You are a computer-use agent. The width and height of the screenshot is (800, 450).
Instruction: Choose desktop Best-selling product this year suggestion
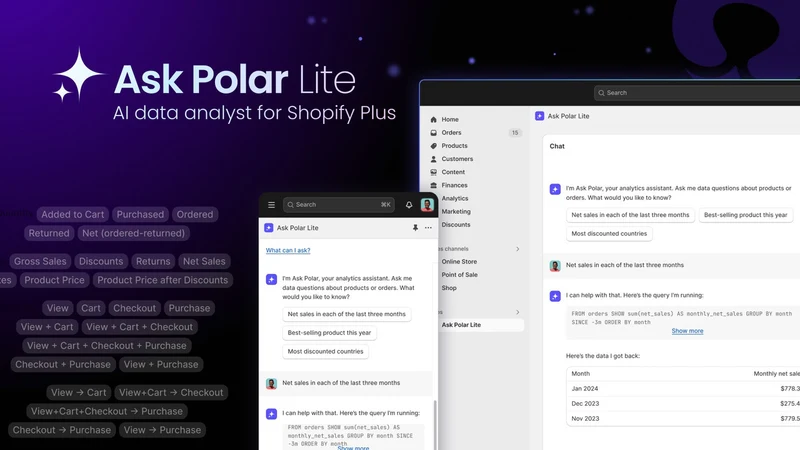pos(745,215)
